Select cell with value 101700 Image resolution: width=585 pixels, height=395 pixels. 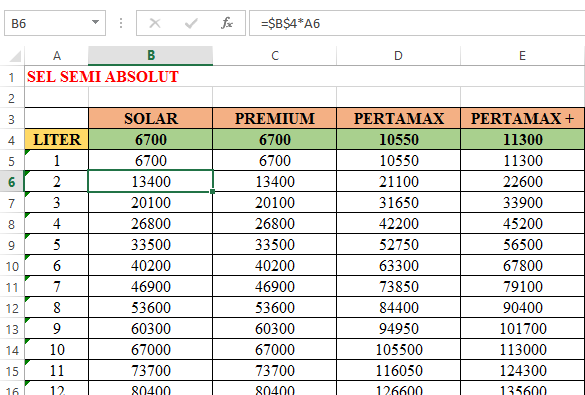[x=522, y=329]
